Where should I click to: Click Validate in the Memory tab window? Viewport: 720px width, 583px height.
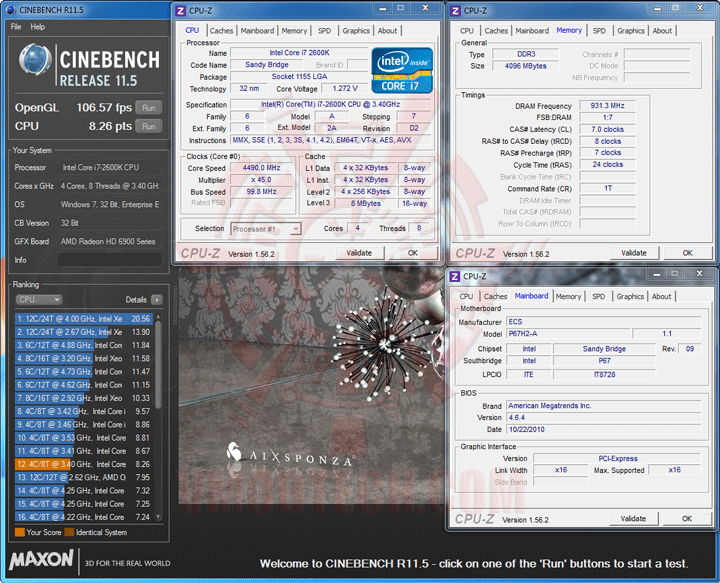pyautogui.click(x=634, y=253)
